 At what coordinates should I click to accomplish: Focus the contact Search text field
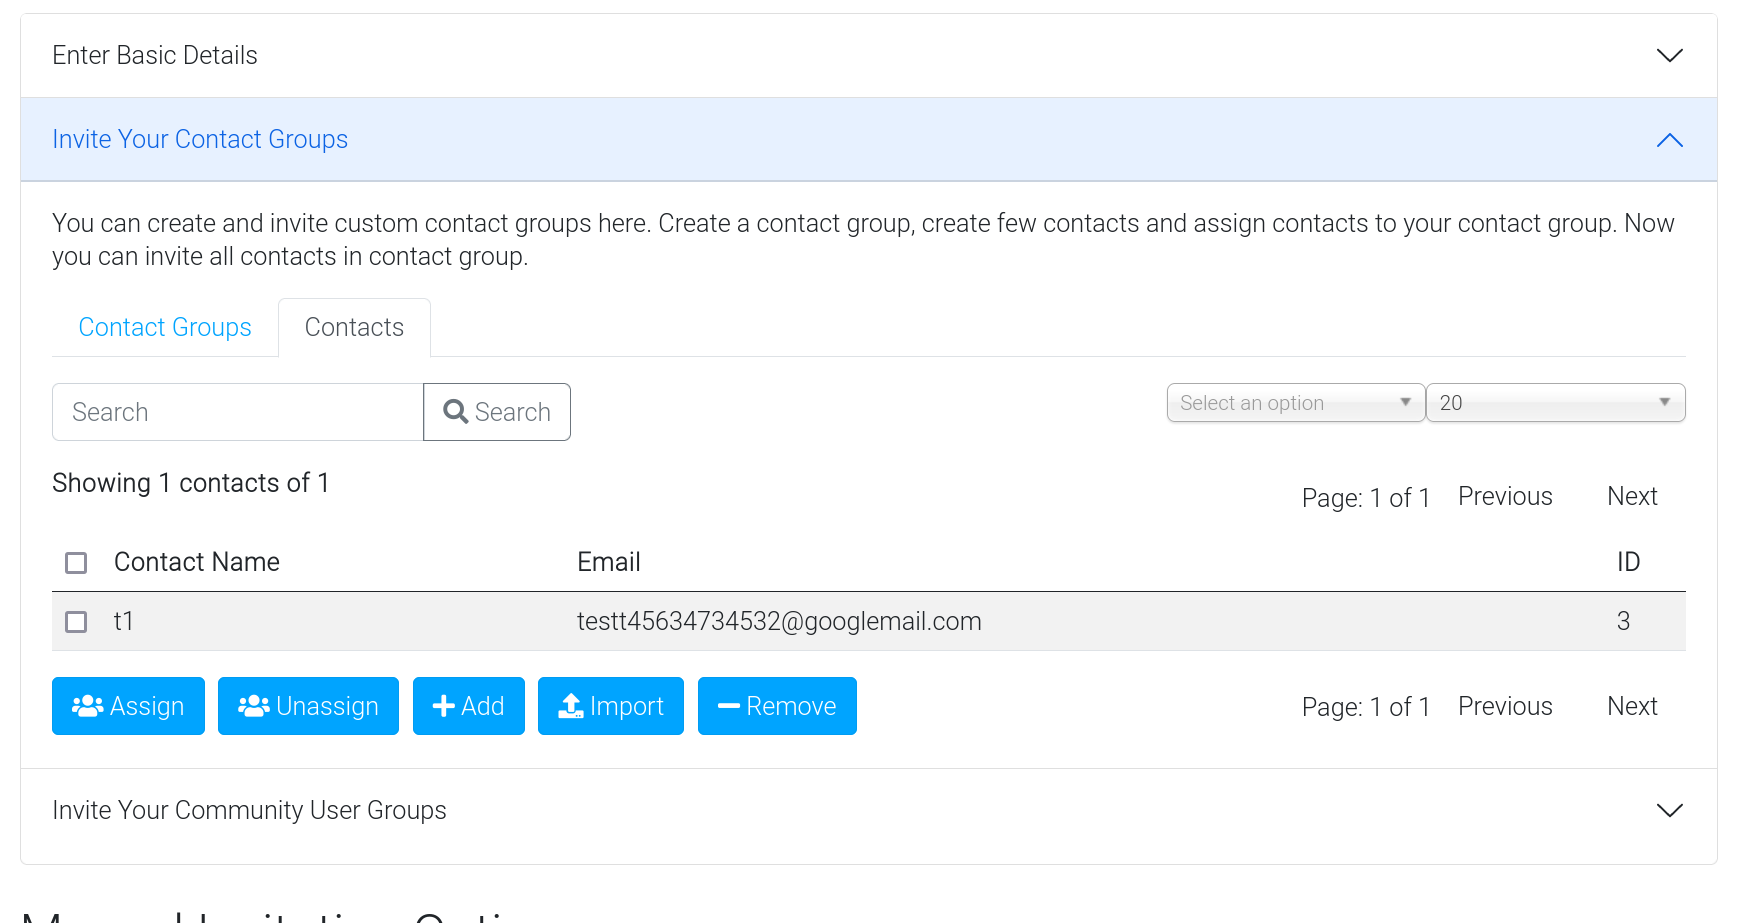pyautogui.click(x=238, y=412)
